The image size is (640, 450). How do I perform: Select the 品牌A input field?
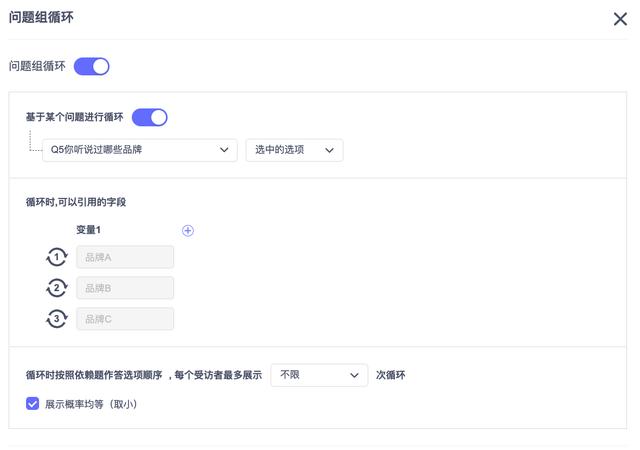(125, 257)
